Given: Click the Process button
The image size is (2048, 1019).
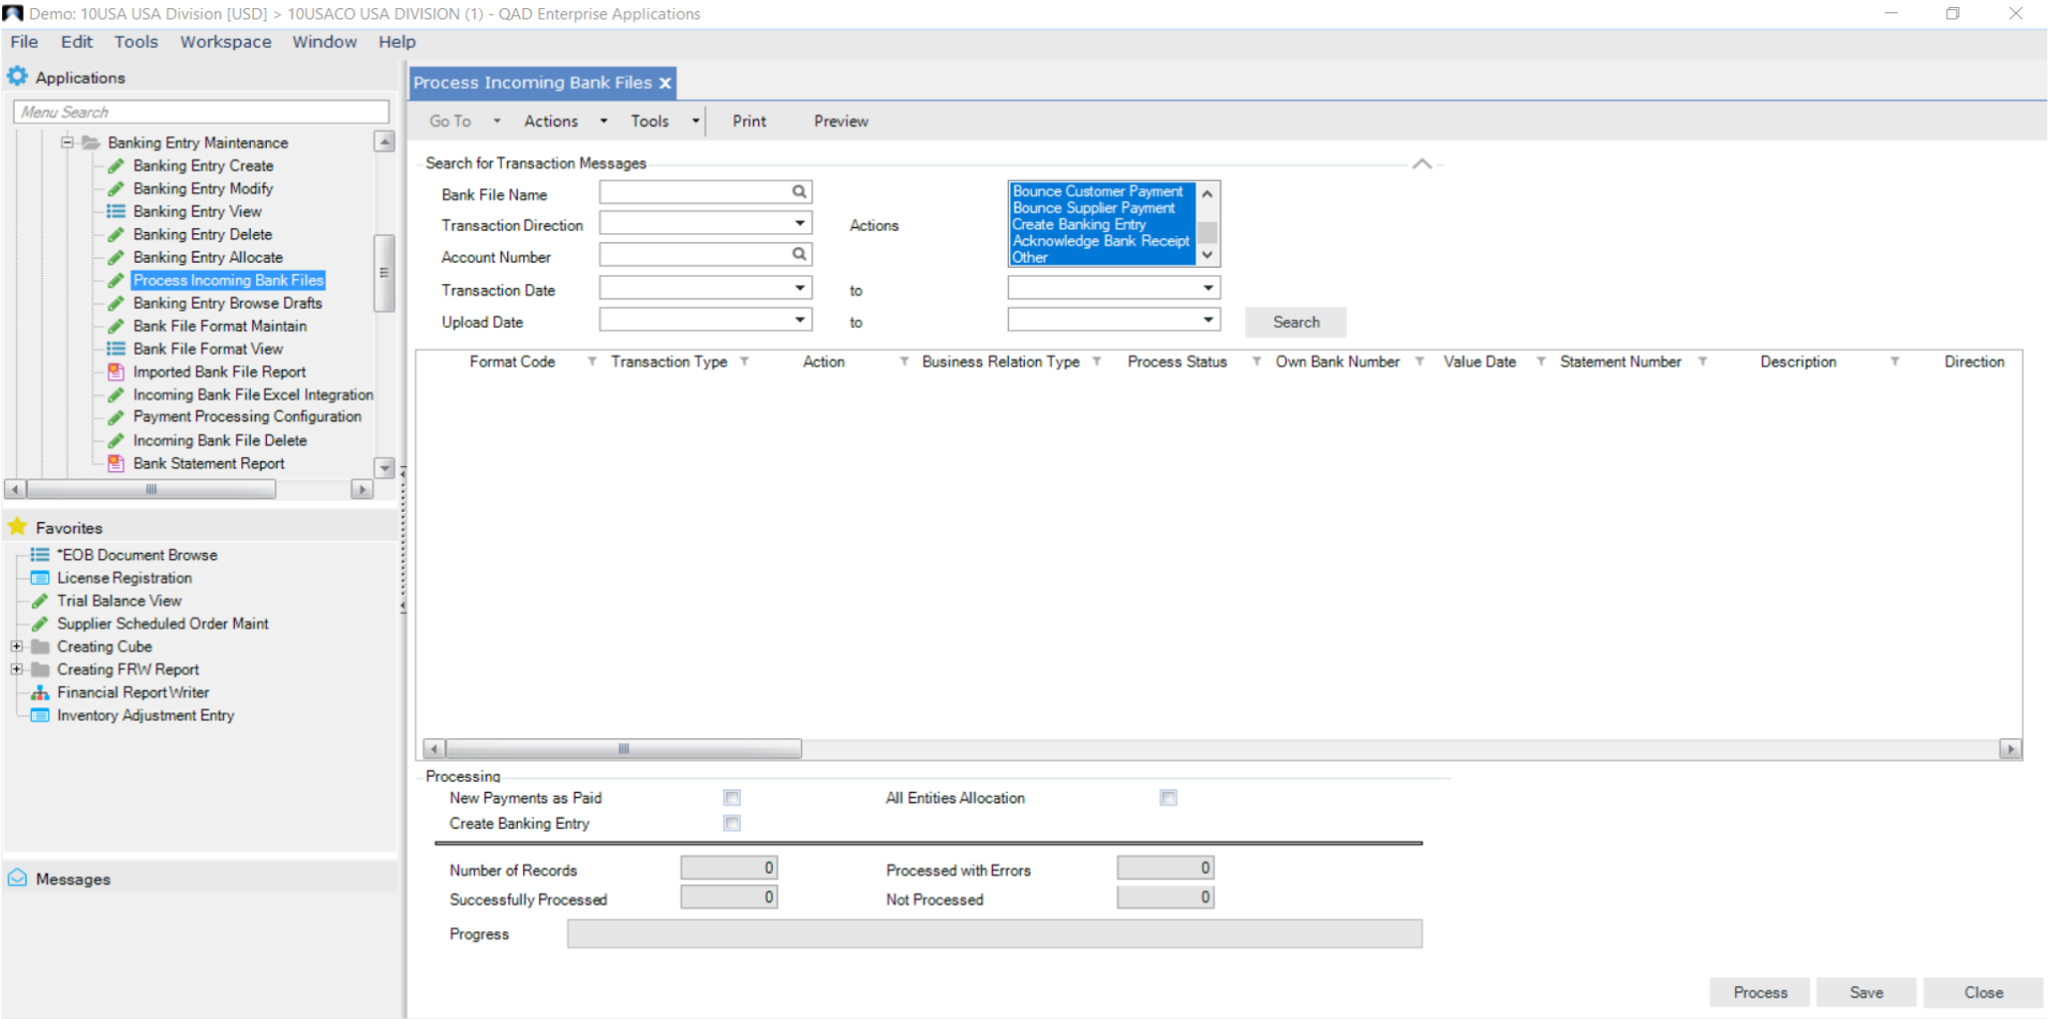Looking at the screenshot, I should tap(1758, 991).
